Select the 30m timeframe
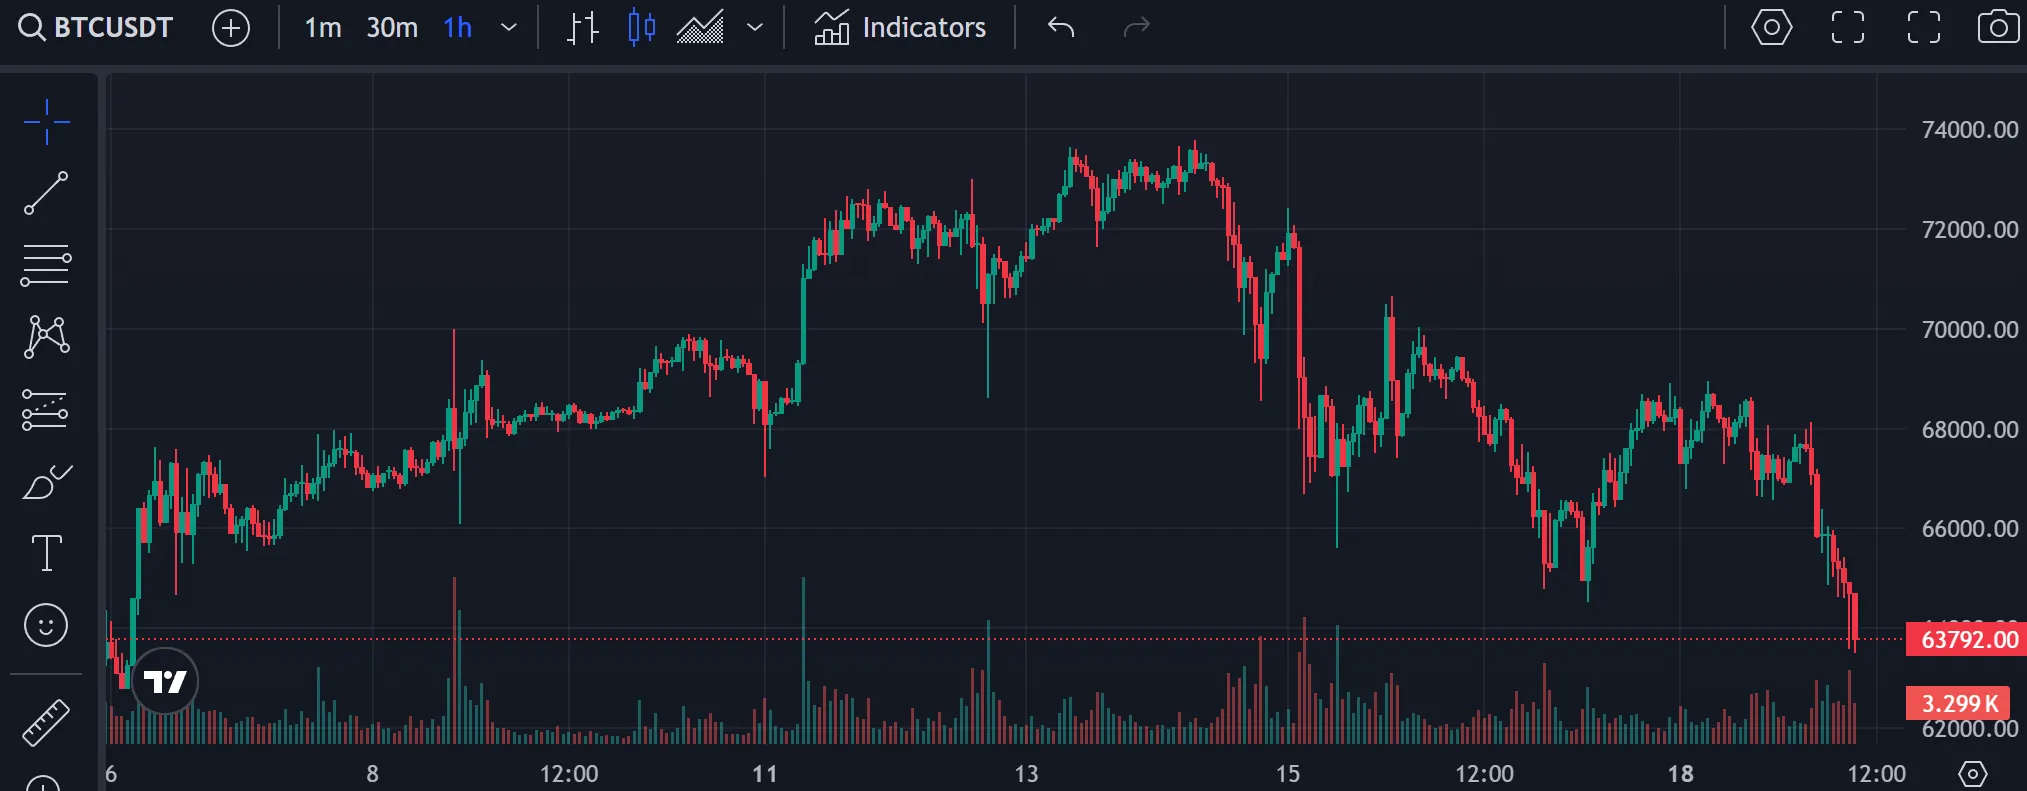The height and width of the screenshot is (791, 2027). click(x=392, y=28)
